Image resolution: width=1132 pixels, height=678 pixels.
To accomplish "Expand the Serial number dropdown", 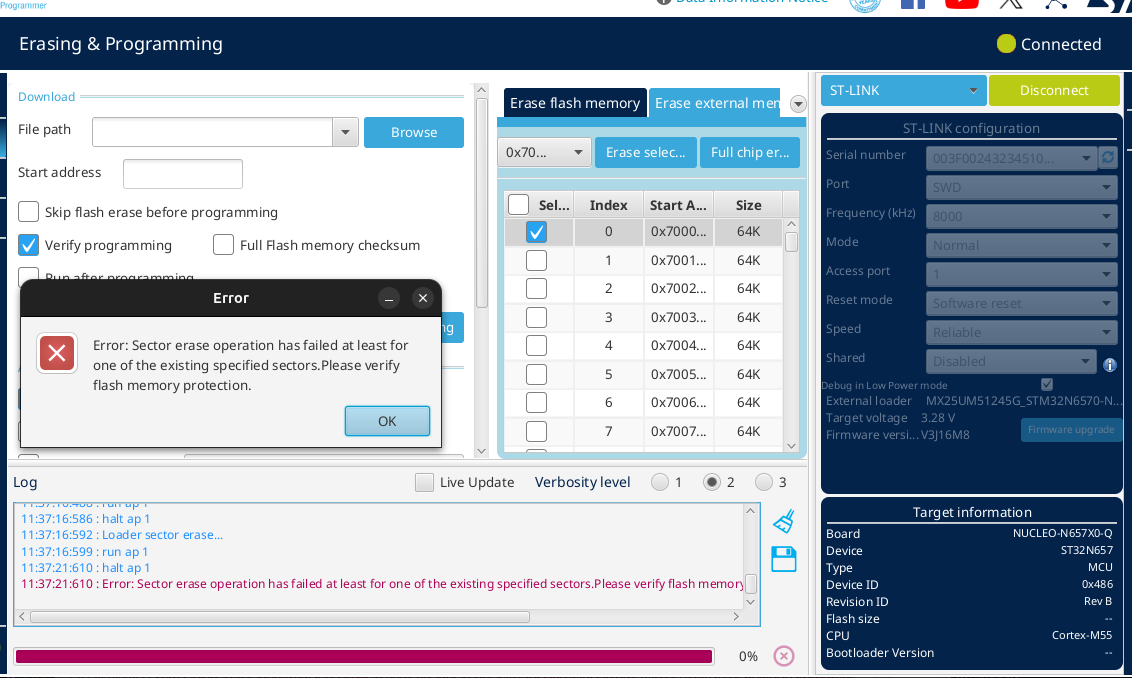I will coord(1011,158).
